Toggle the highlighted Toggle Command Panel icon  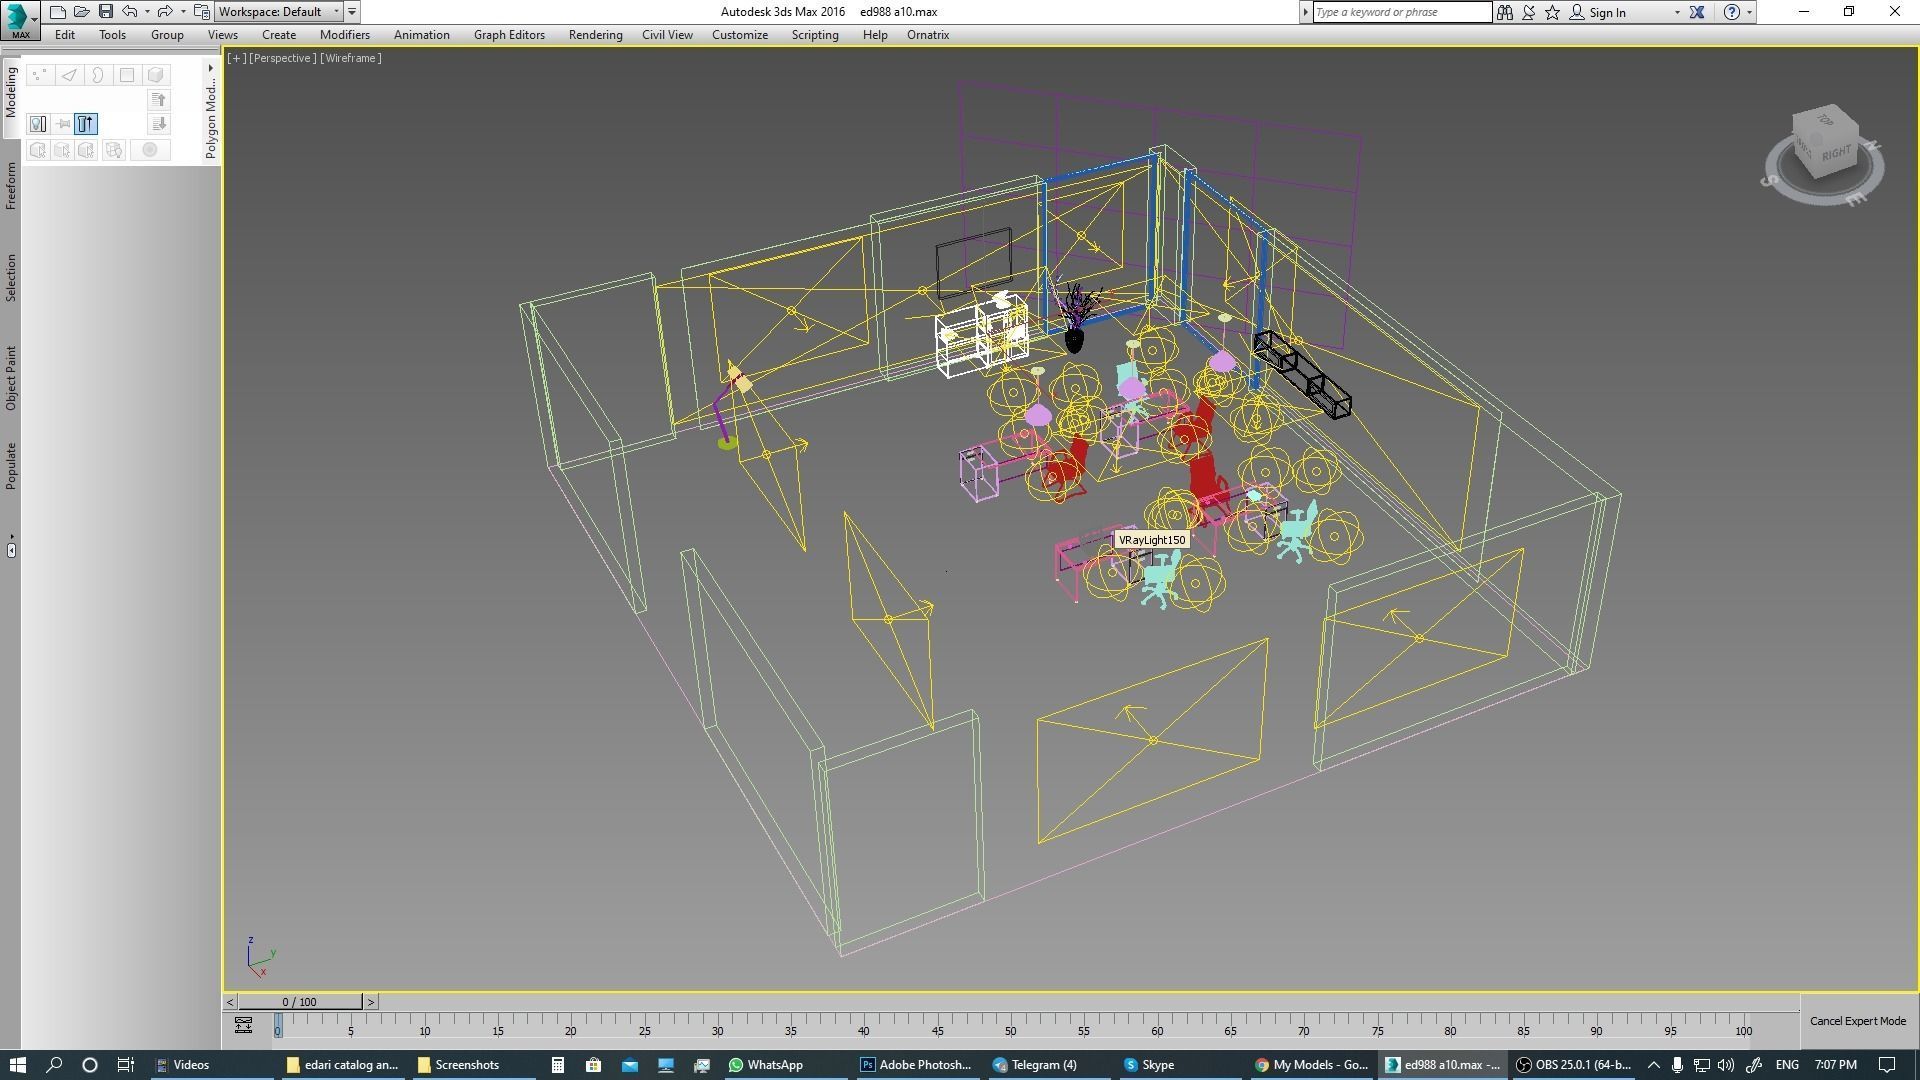pos(86,124)
